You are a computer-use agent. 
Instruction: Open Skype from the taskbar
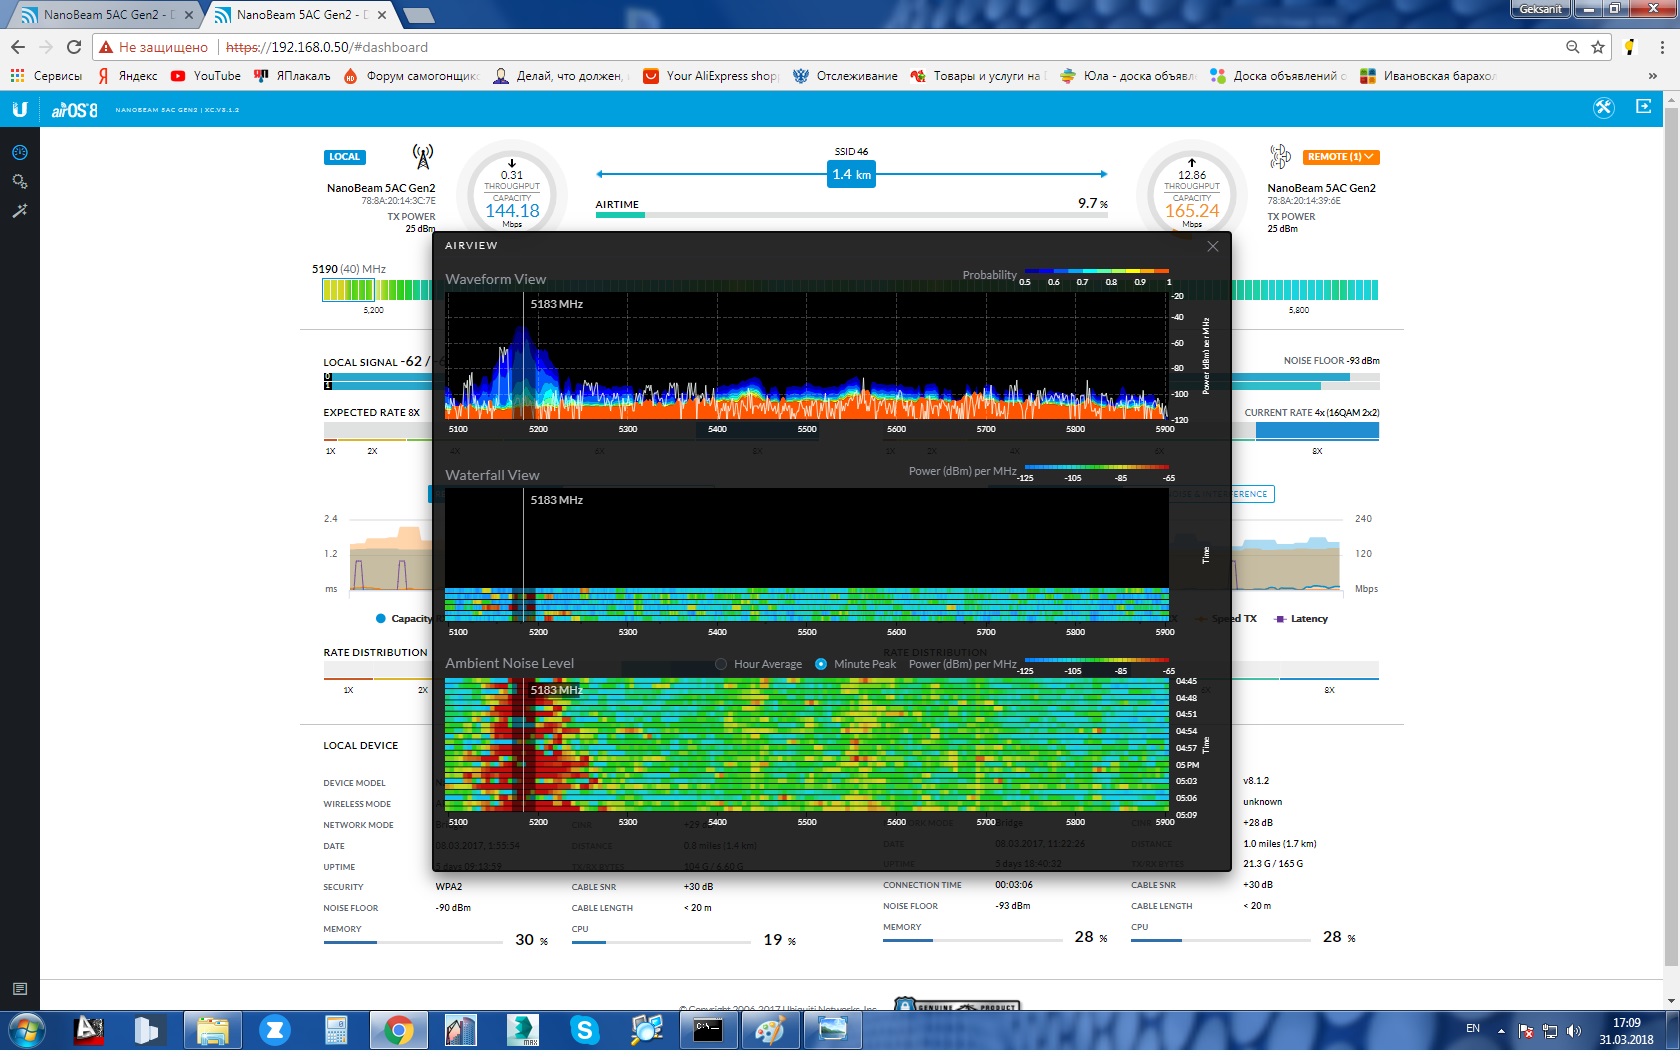[x=584, y=1030]
